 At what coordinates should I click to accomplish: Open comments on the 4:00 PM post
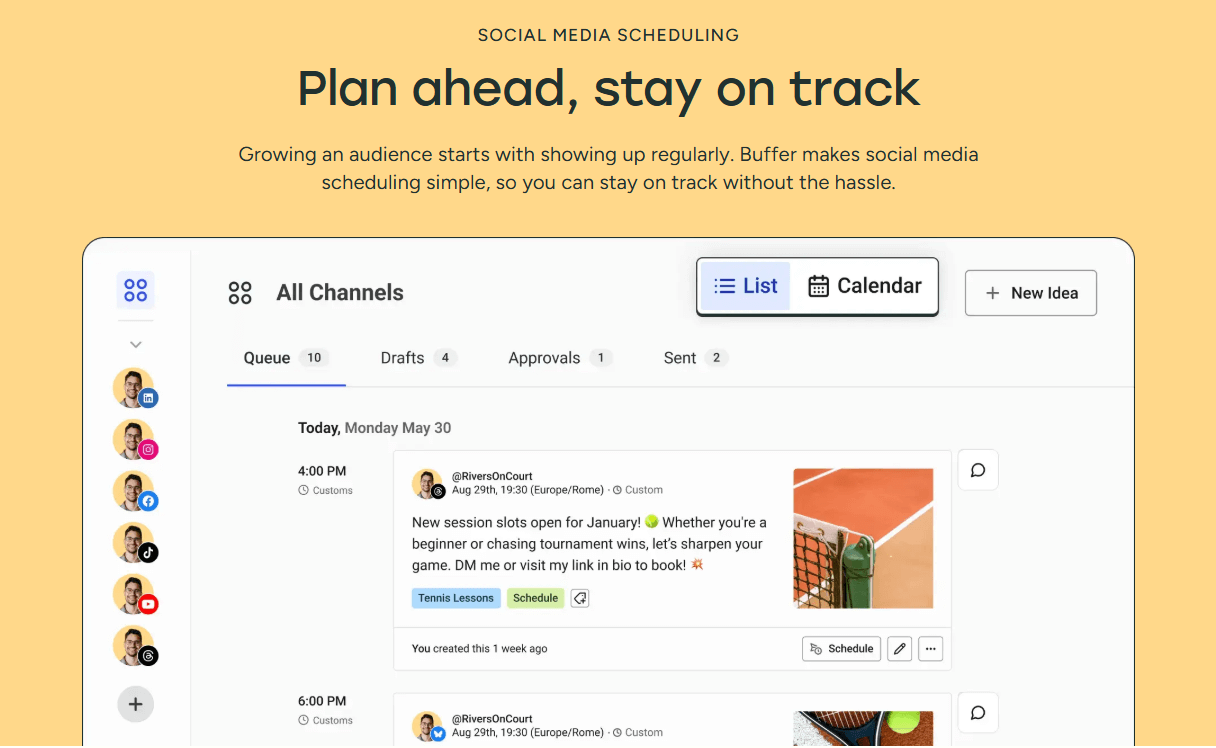(x=978, y=470)
